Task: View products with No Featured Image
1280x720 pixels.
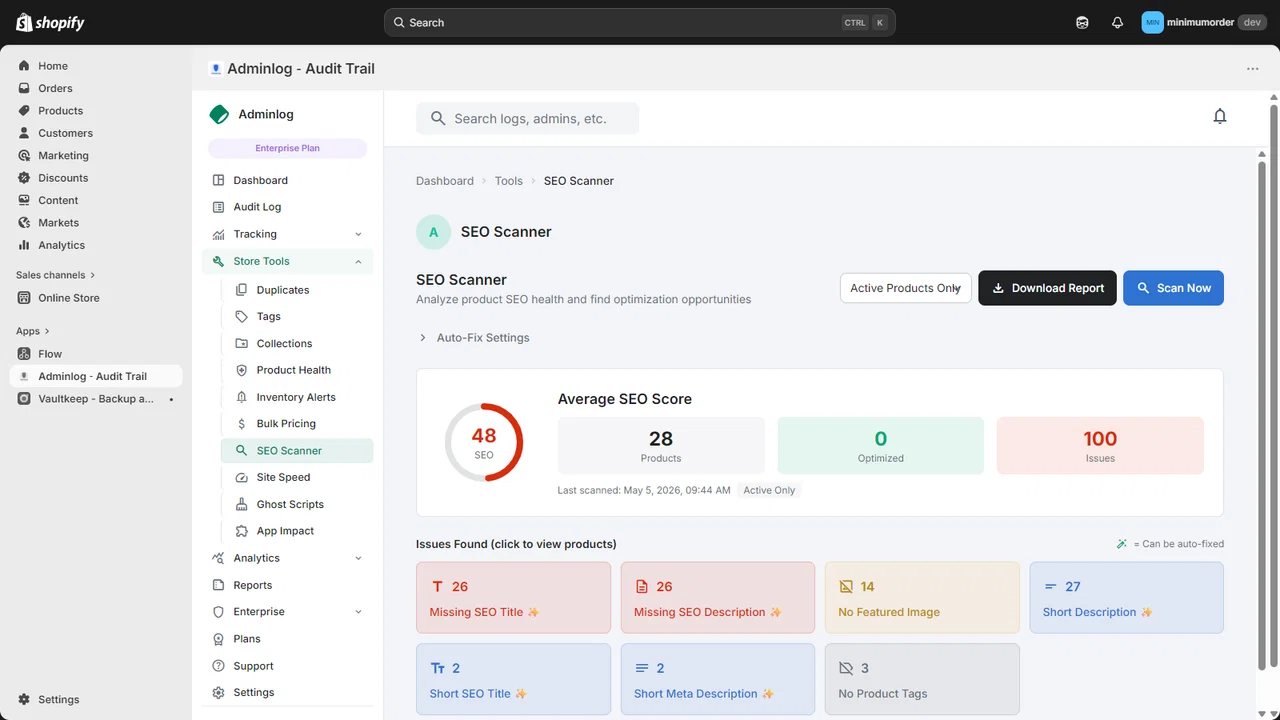Action: click(x=922, y=597)
